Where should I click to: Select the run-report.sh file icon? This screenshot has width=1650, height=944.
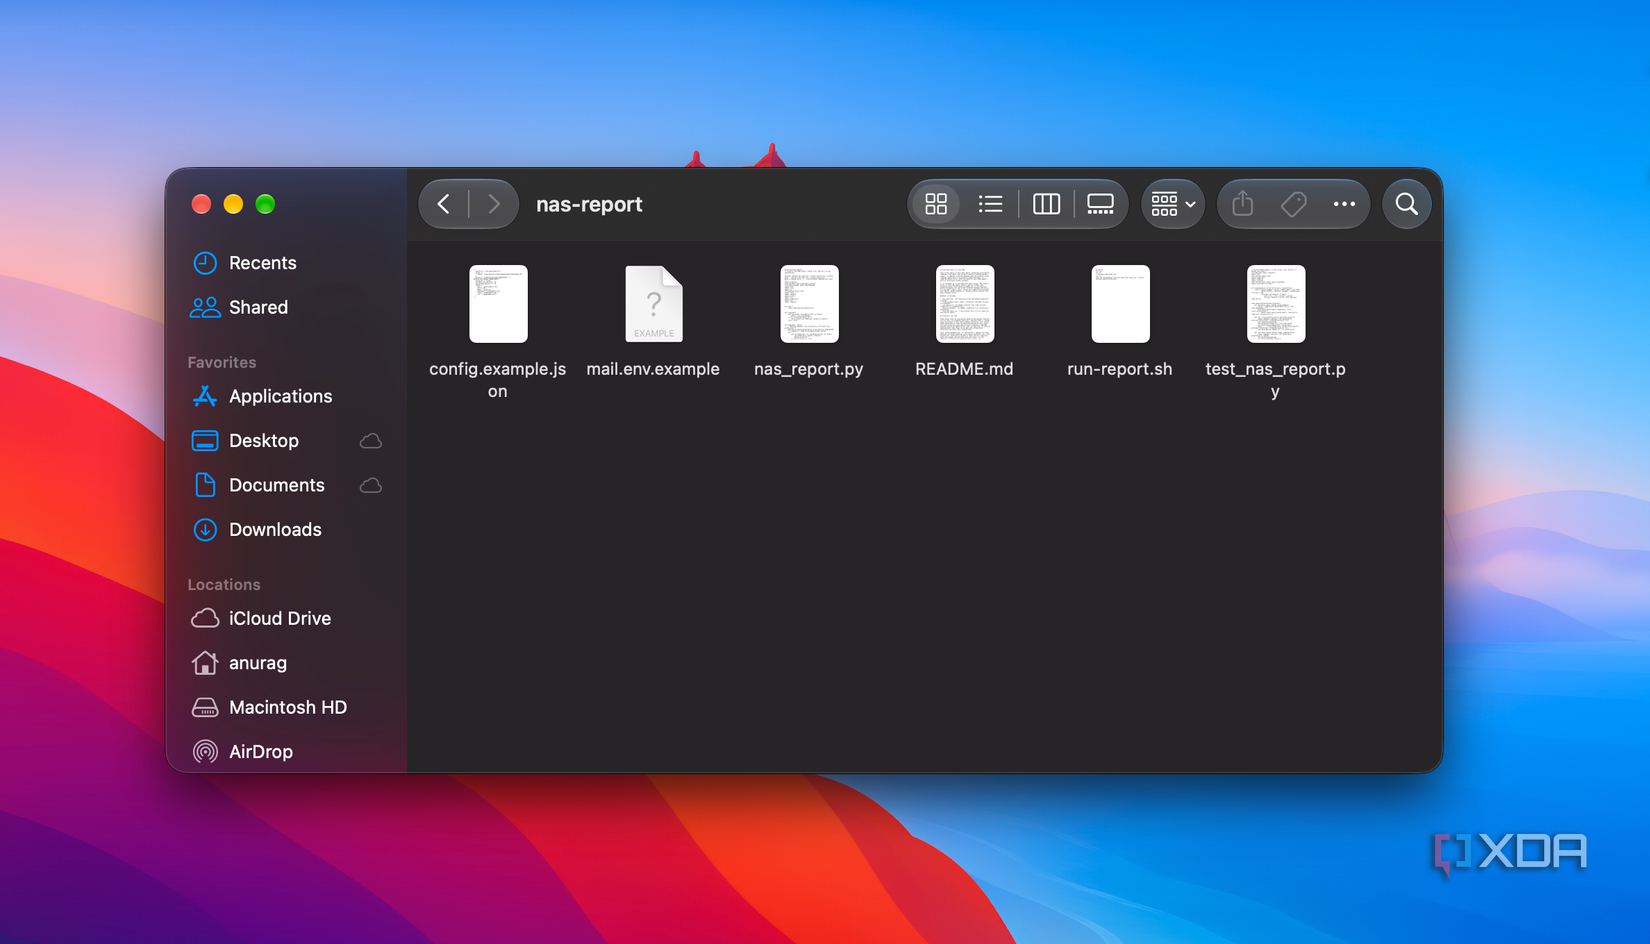tap(1120, 304)
